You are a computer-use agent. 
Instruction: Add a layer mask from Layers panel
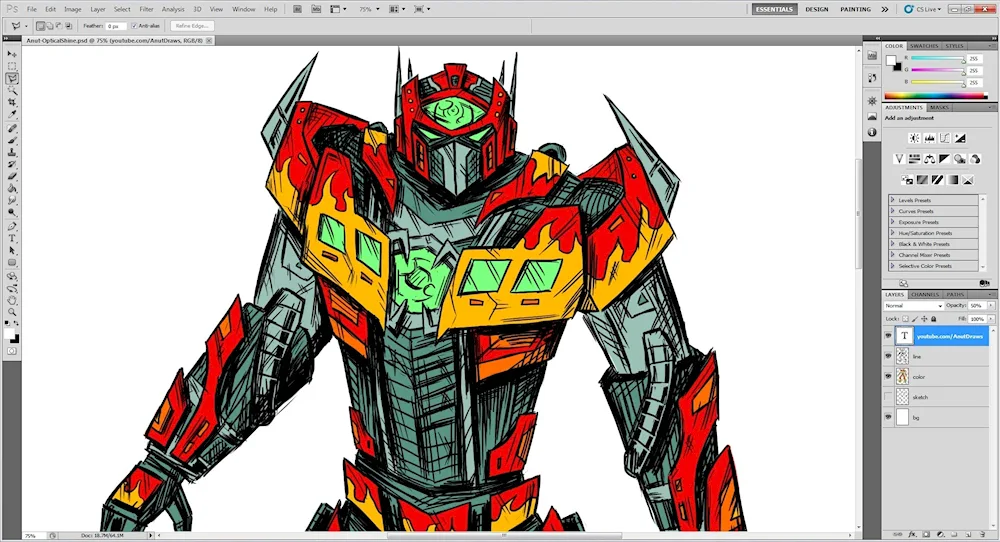(926, 534)
